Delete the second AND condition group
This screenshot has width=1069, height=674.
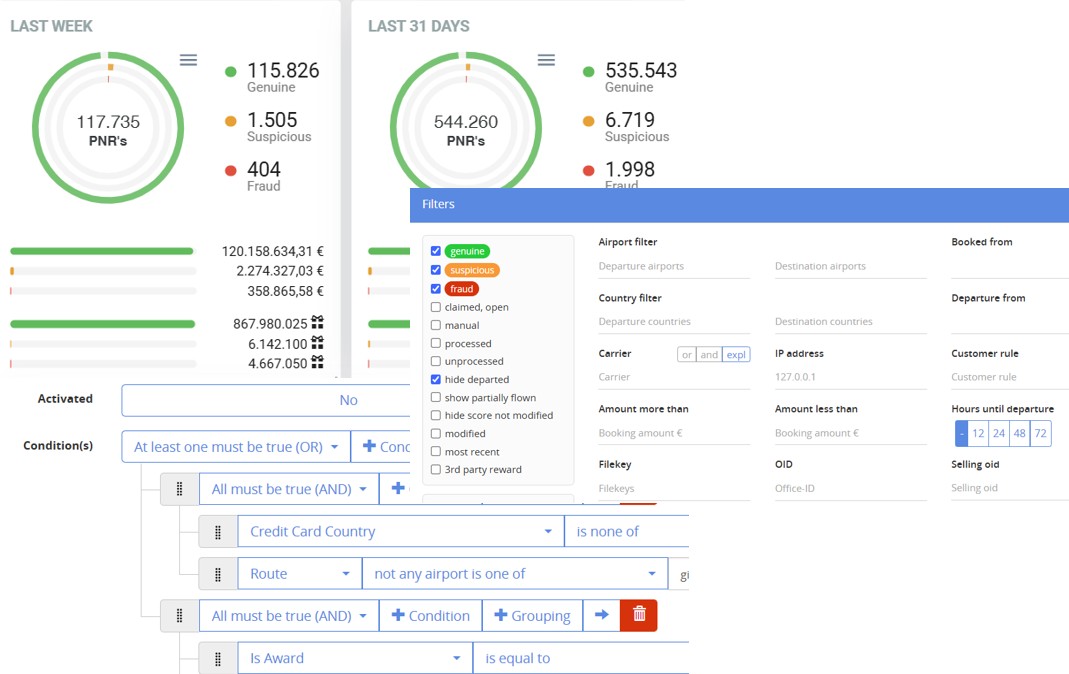tap(638, 616)
